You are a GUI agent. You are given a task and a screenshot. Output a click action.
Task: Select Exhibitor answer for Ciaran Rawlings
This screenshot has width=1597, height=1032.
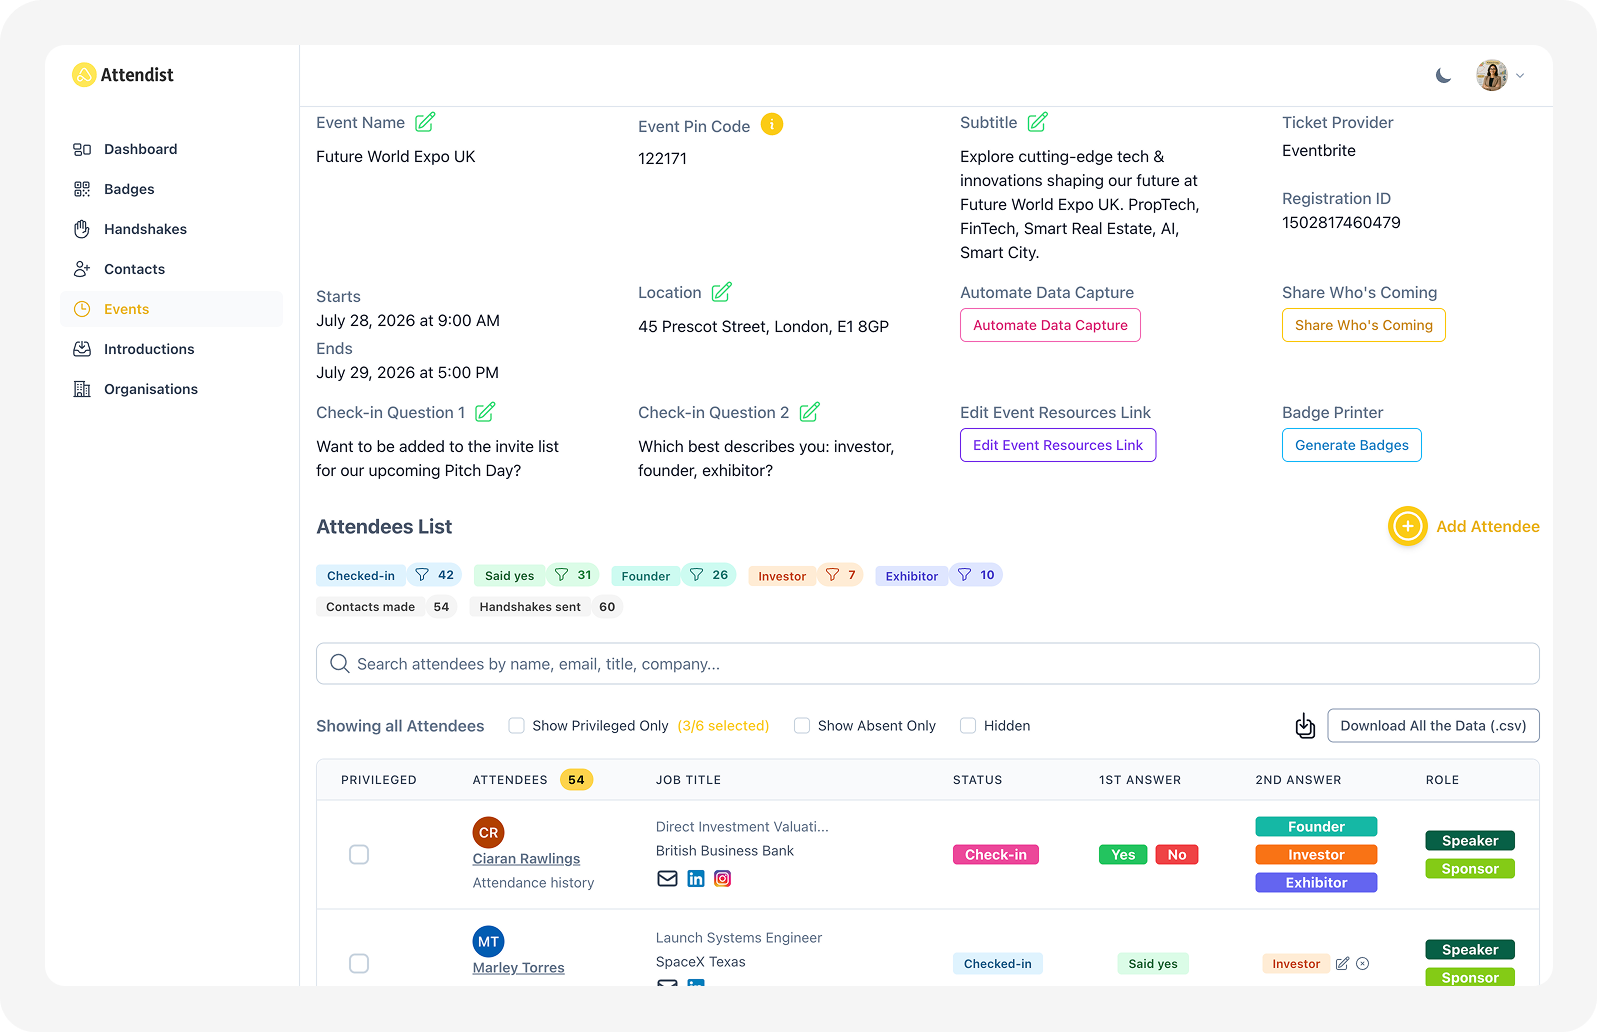[1316, 883]
